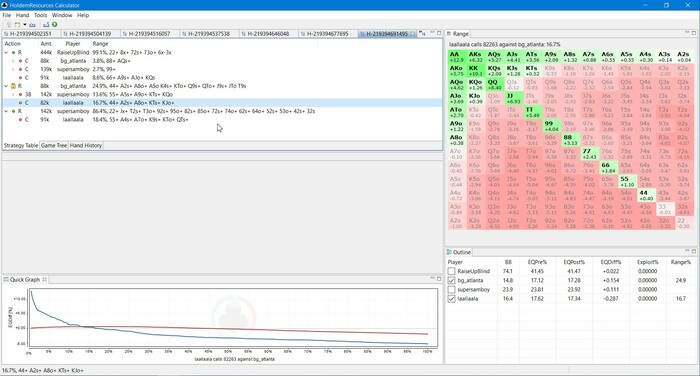Image resolution: width=700 pixels, height=376 pixels.
Task: Select the Hand History tab
Action: [x=86, y=145]
